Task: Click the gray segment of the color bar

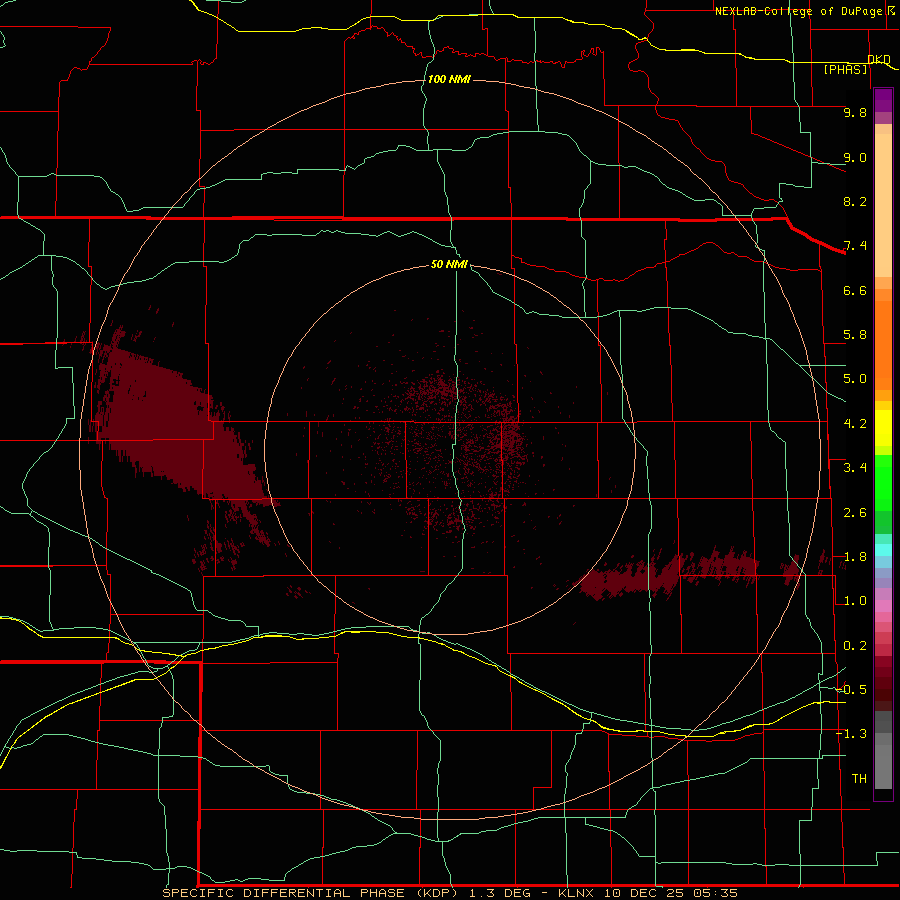Action: [883, 750]
